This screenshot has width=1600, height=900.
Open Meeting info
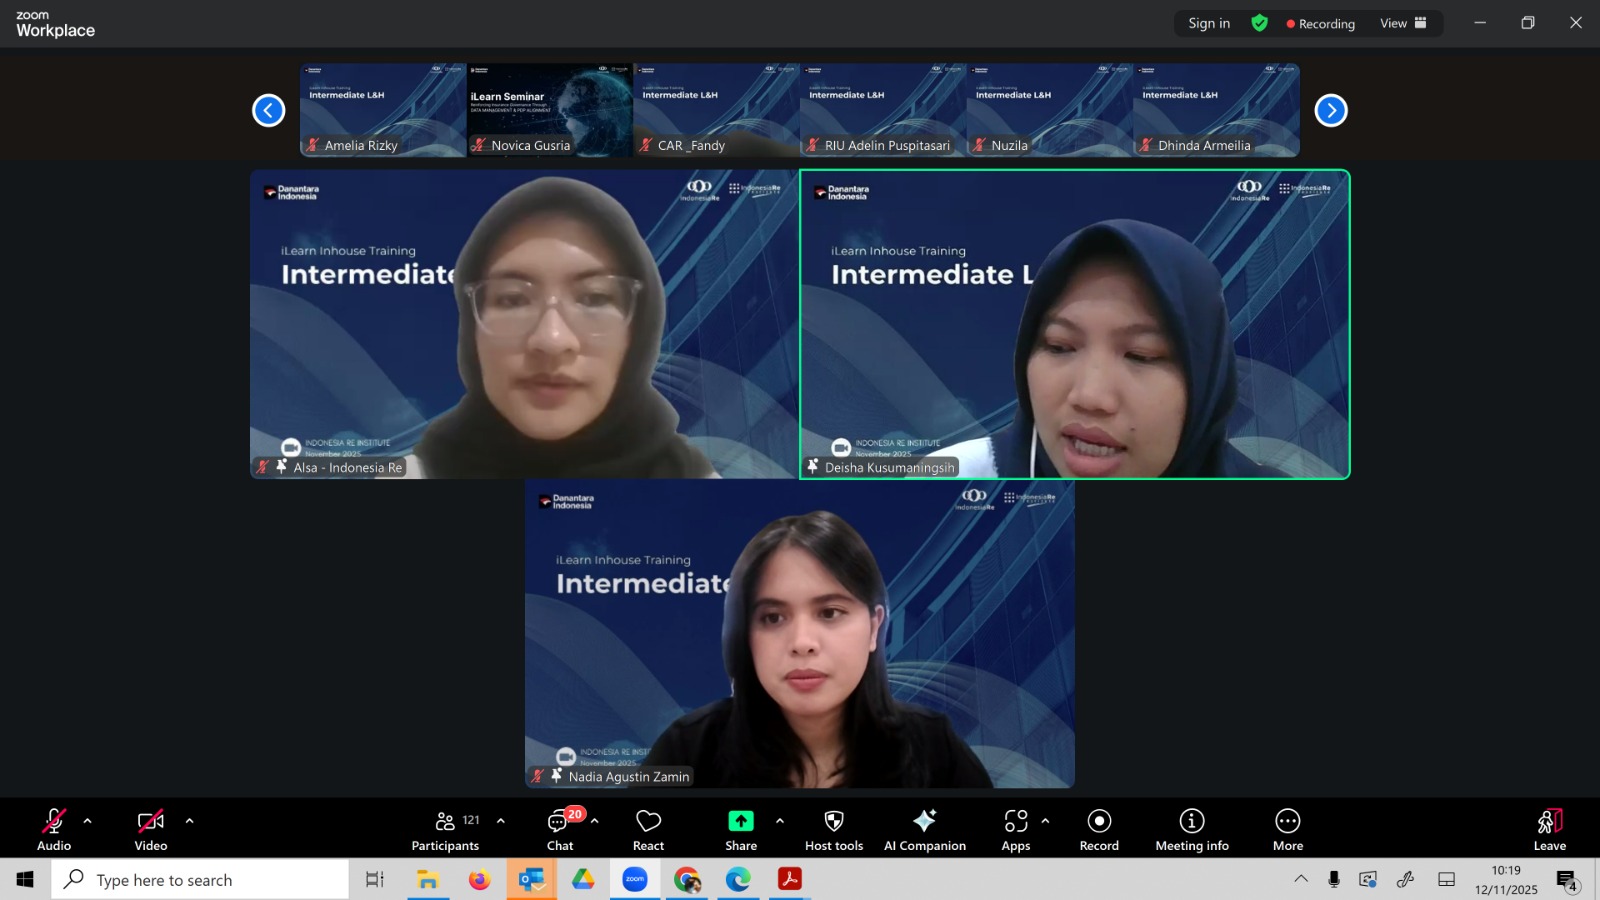coord(1191,829)
